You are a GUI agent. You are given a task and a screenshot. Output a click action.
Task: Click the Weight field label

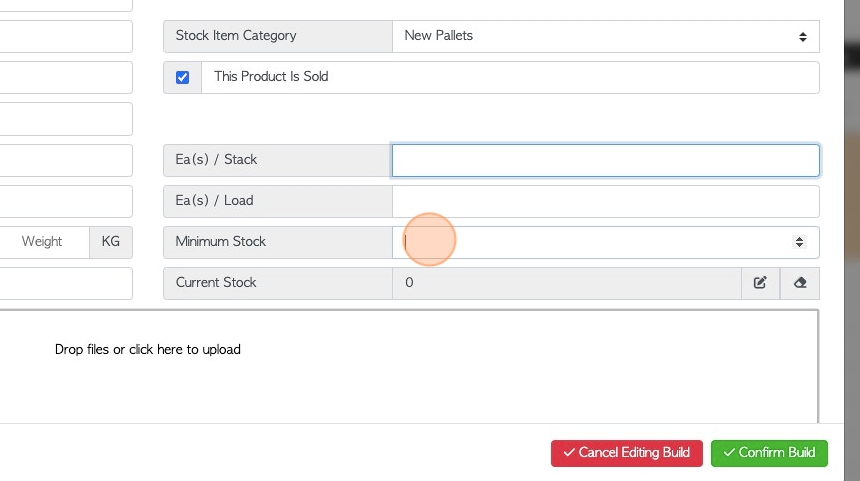[x=42, y=242]
